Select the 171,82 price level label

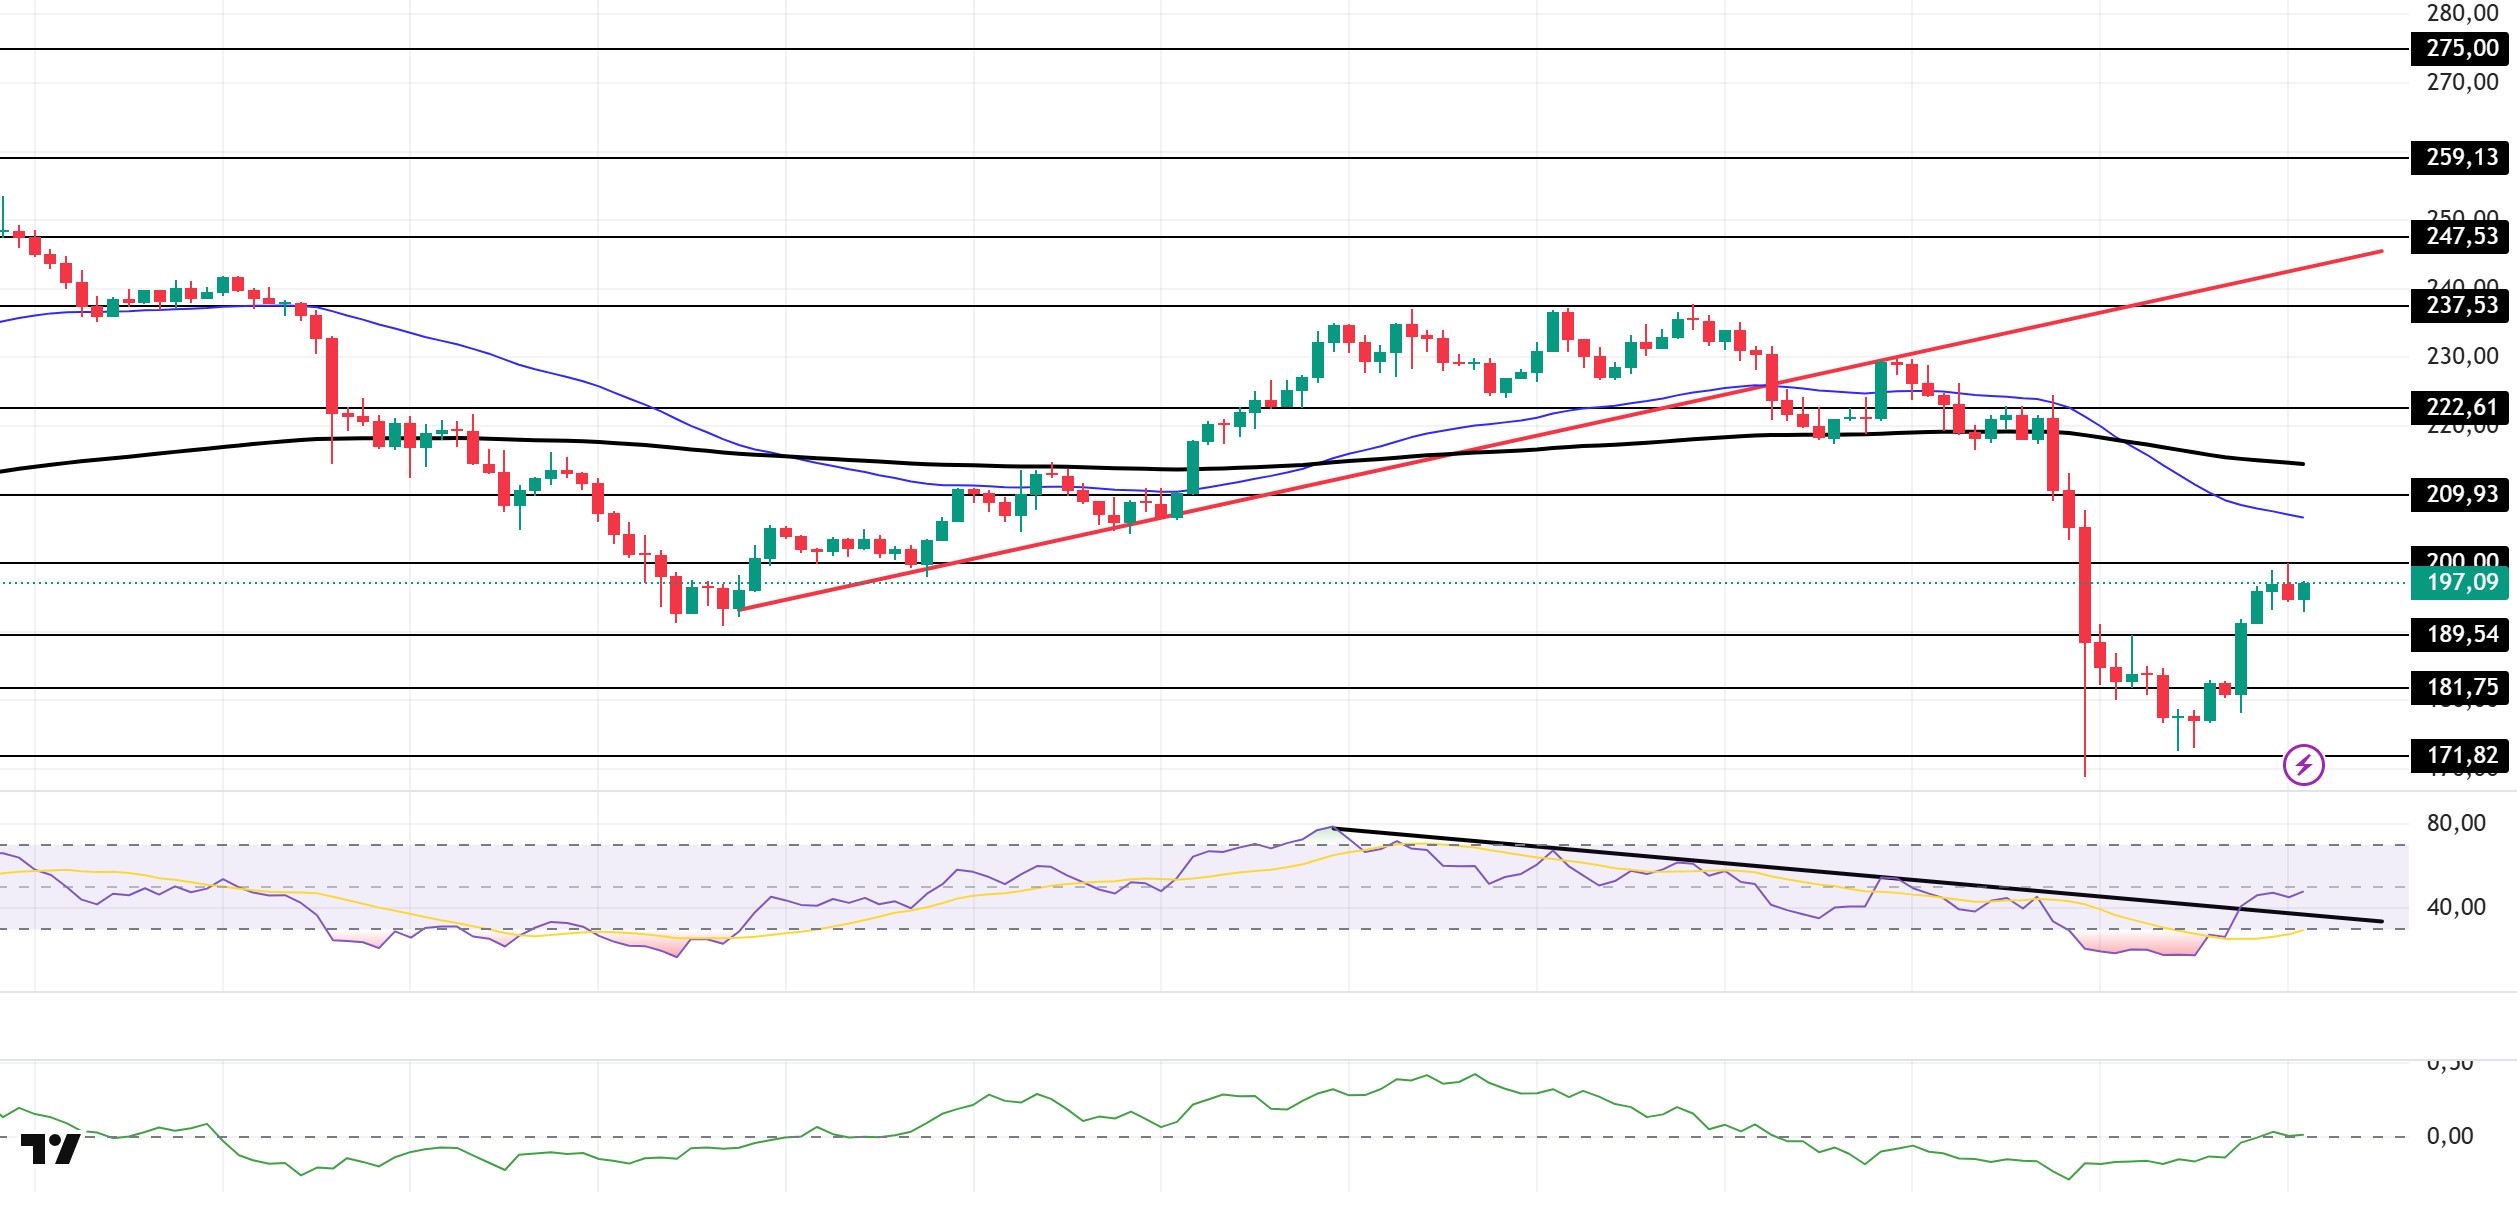(x=2459, y=755)
